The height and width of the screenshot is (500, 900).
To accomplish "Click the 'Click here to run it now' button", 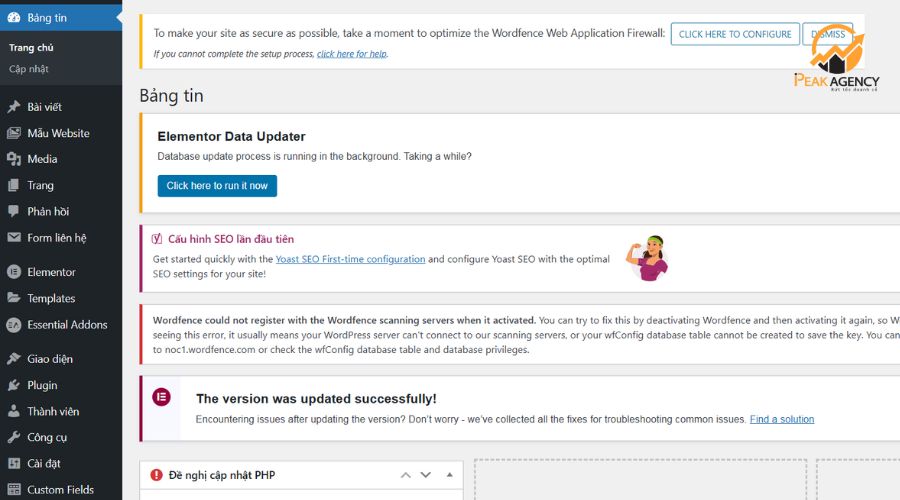I will click(x=217, y=186).
